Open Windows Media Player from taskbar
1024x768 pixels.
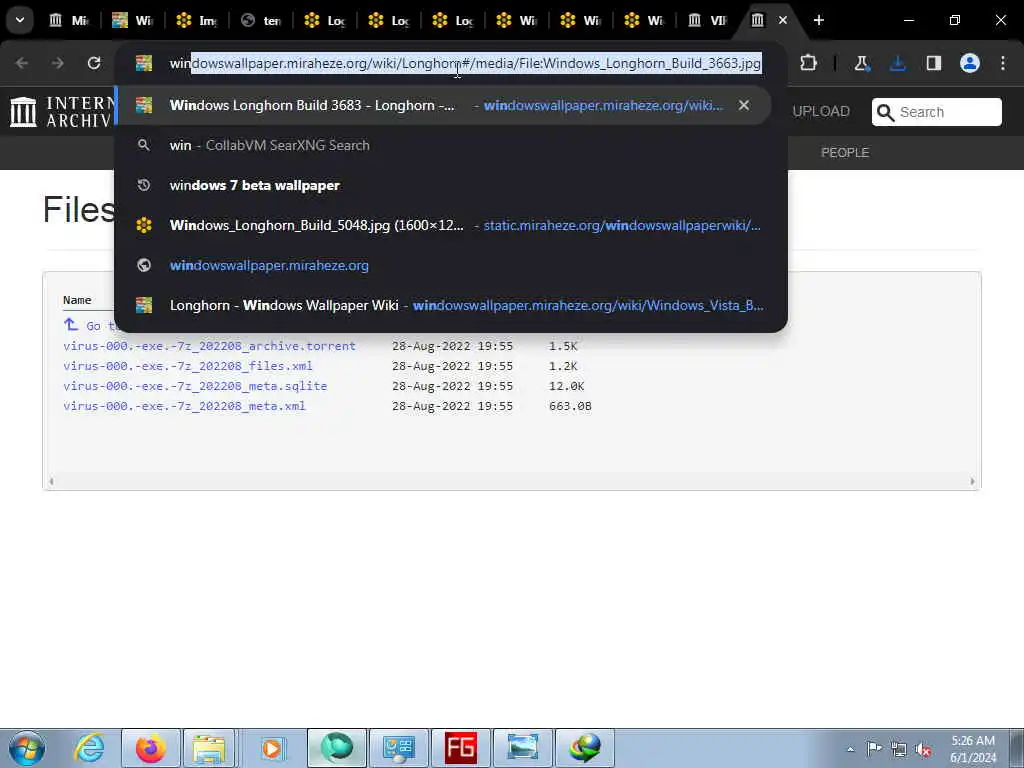pos(272,748)
